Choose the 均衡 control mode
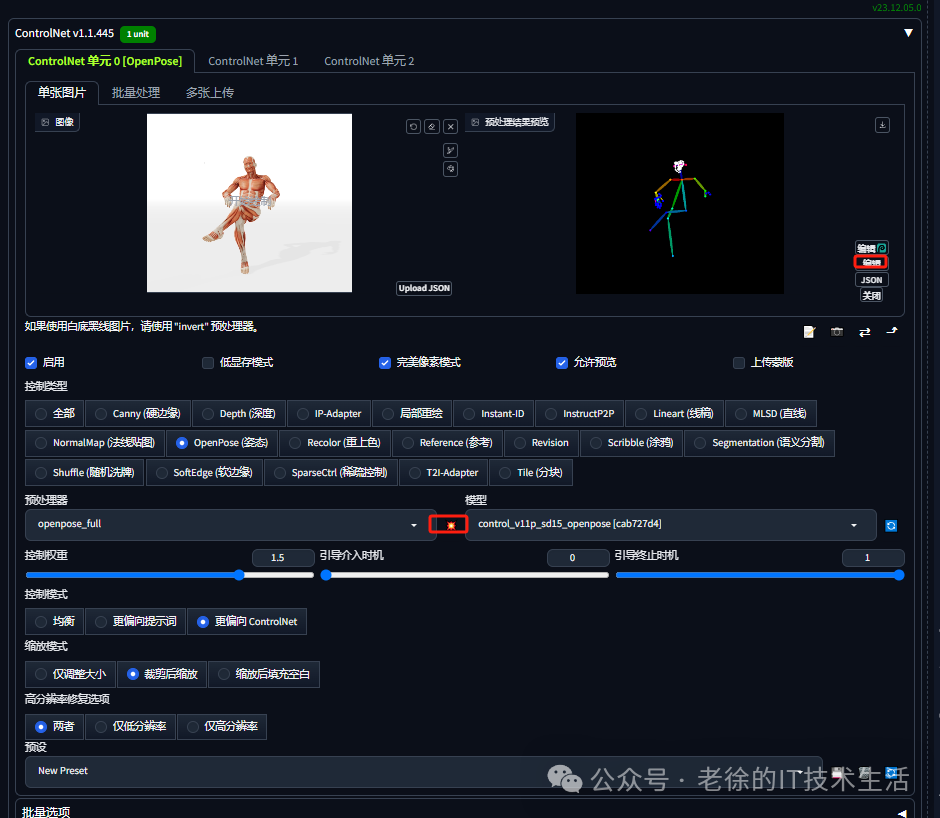This screenshot has width=940, height=818. click(x=55, y=621)
